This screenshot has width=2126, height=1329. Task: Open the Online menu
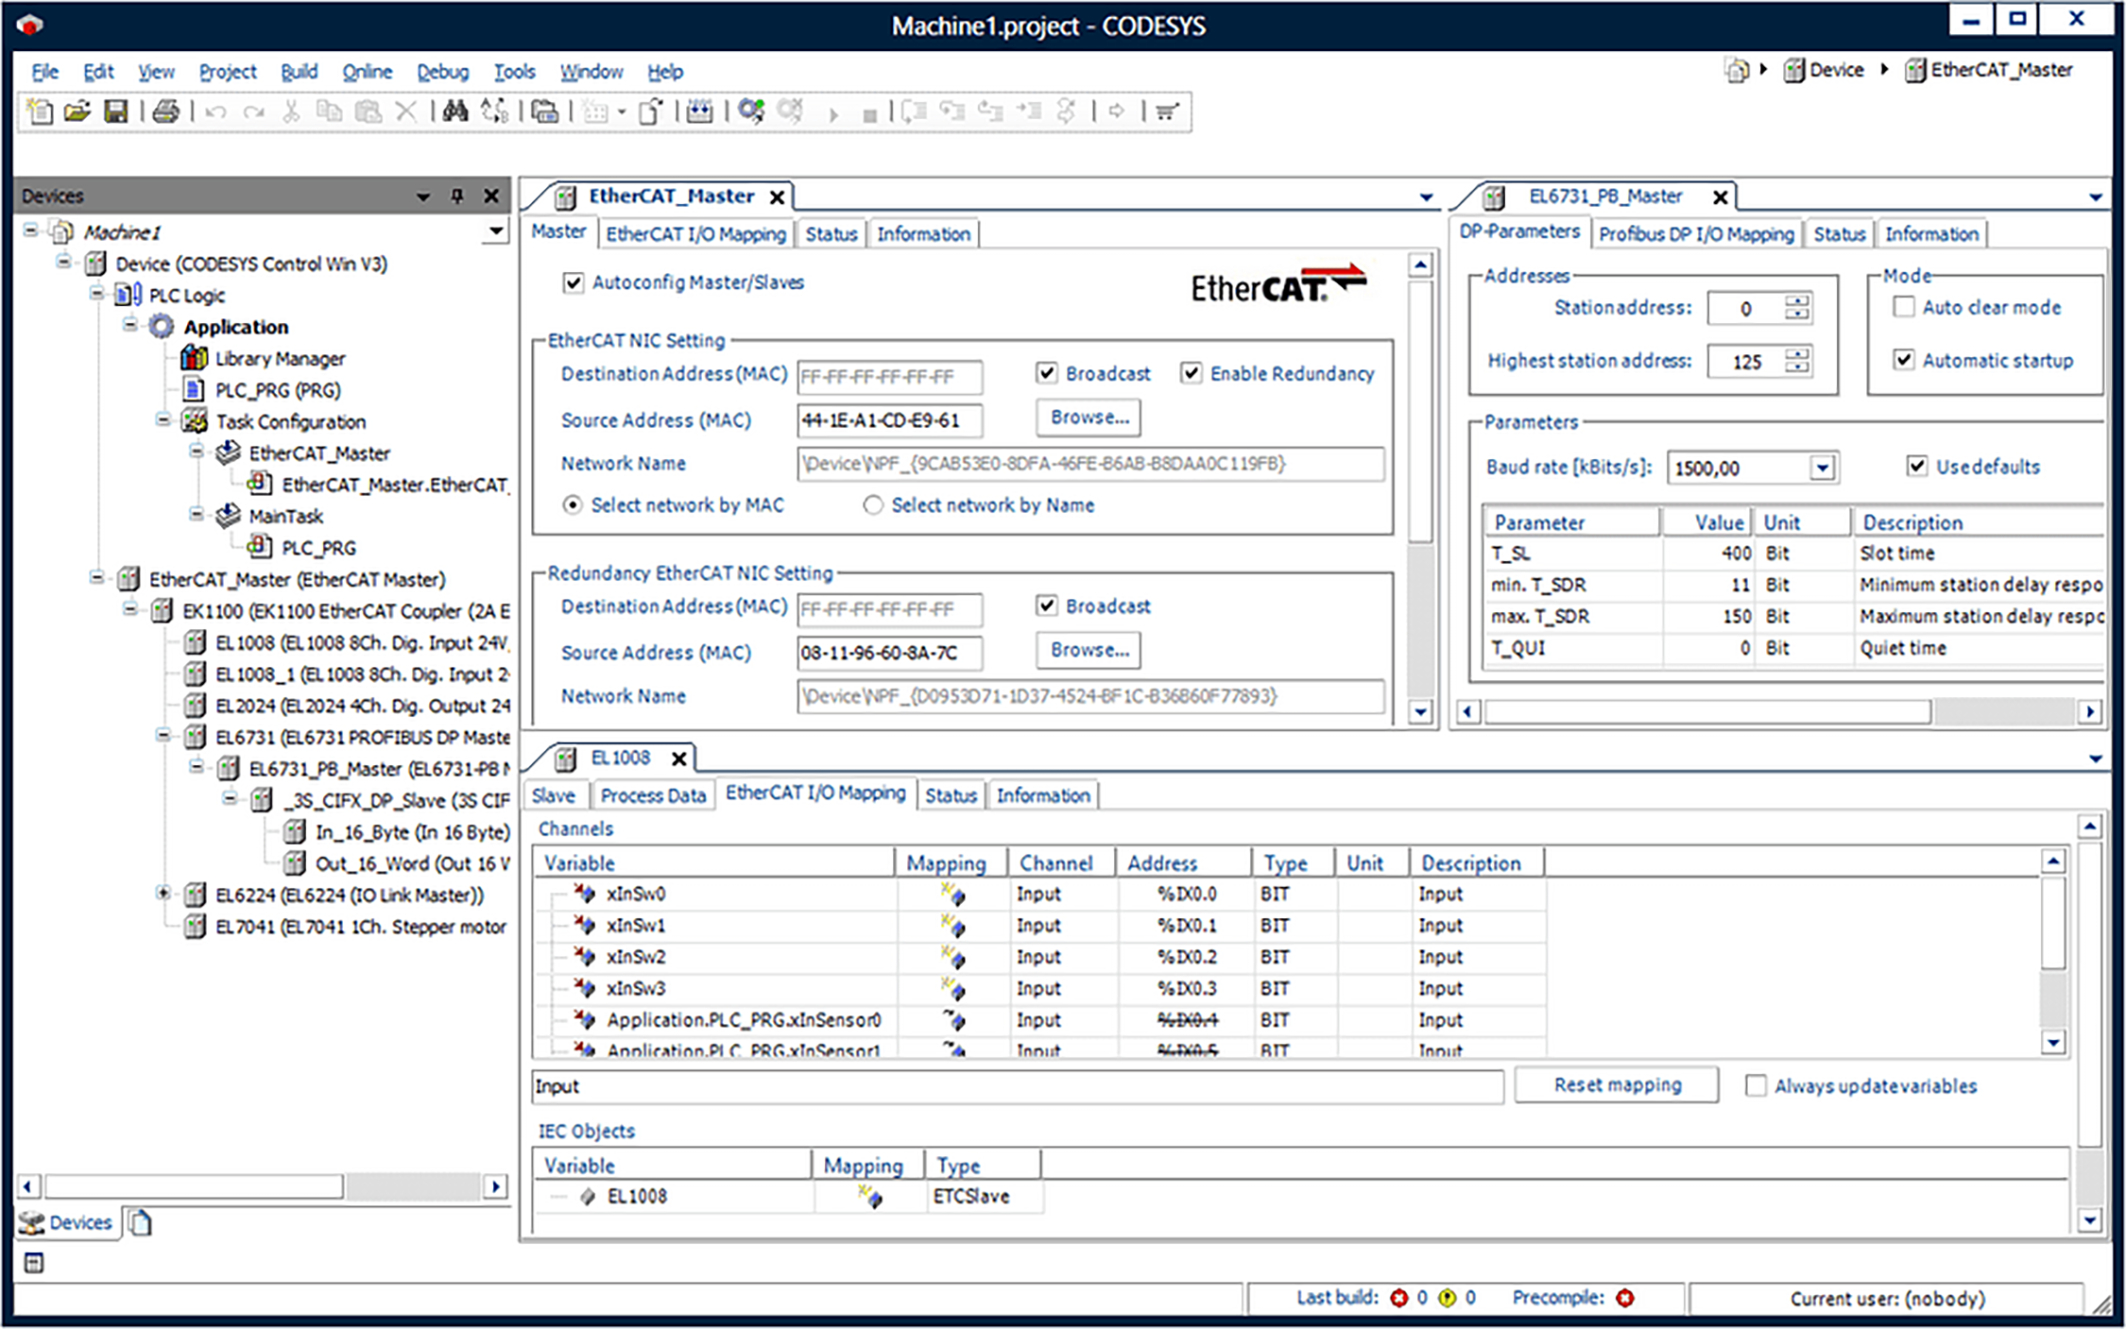(x=366, y=72)
